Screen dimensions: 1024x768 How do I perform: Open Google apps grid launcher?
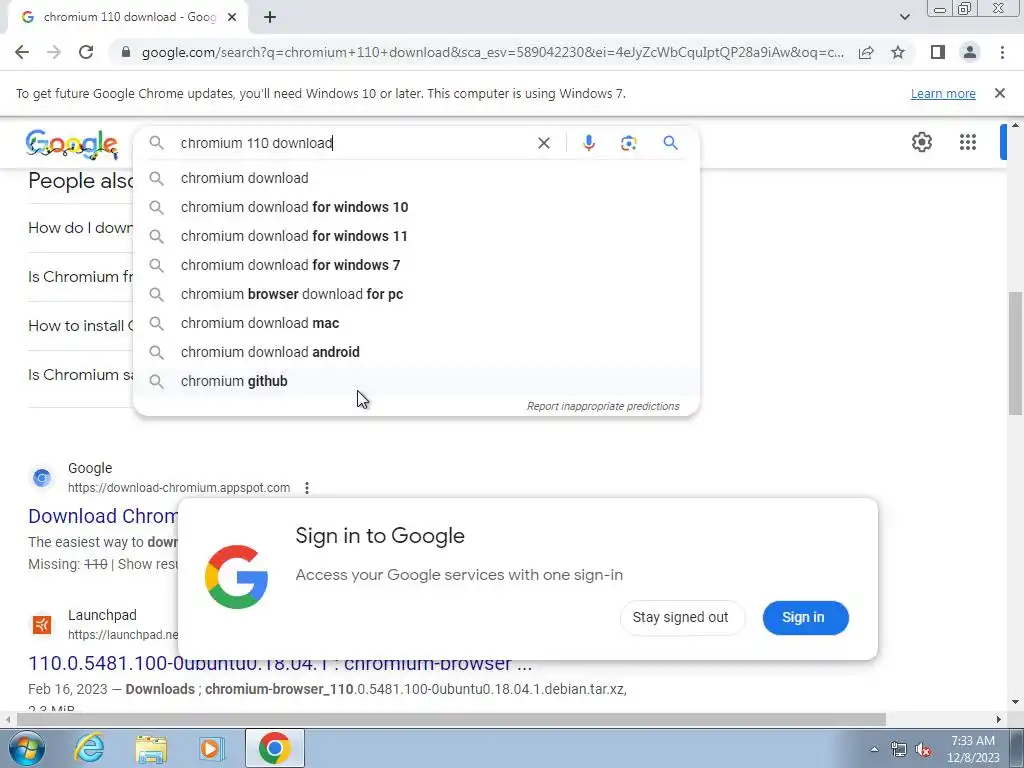tap(967, 142)
